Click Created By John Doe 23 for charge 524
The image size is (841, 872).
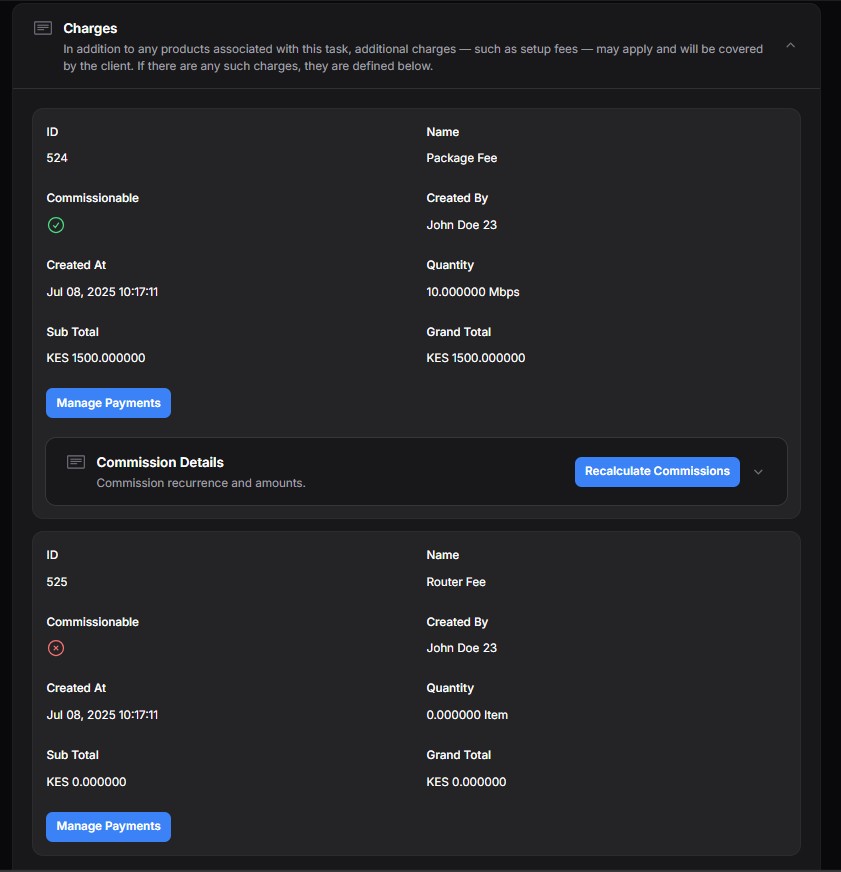[x=462, y=225]
